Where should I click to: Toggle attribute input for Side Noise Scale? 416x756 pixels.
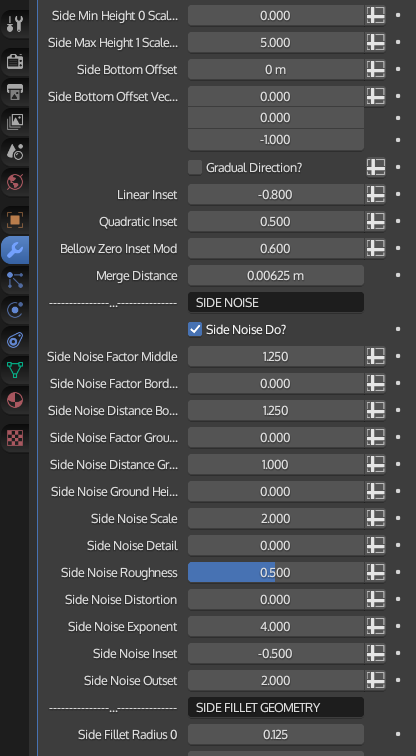(x=375, y=519)
